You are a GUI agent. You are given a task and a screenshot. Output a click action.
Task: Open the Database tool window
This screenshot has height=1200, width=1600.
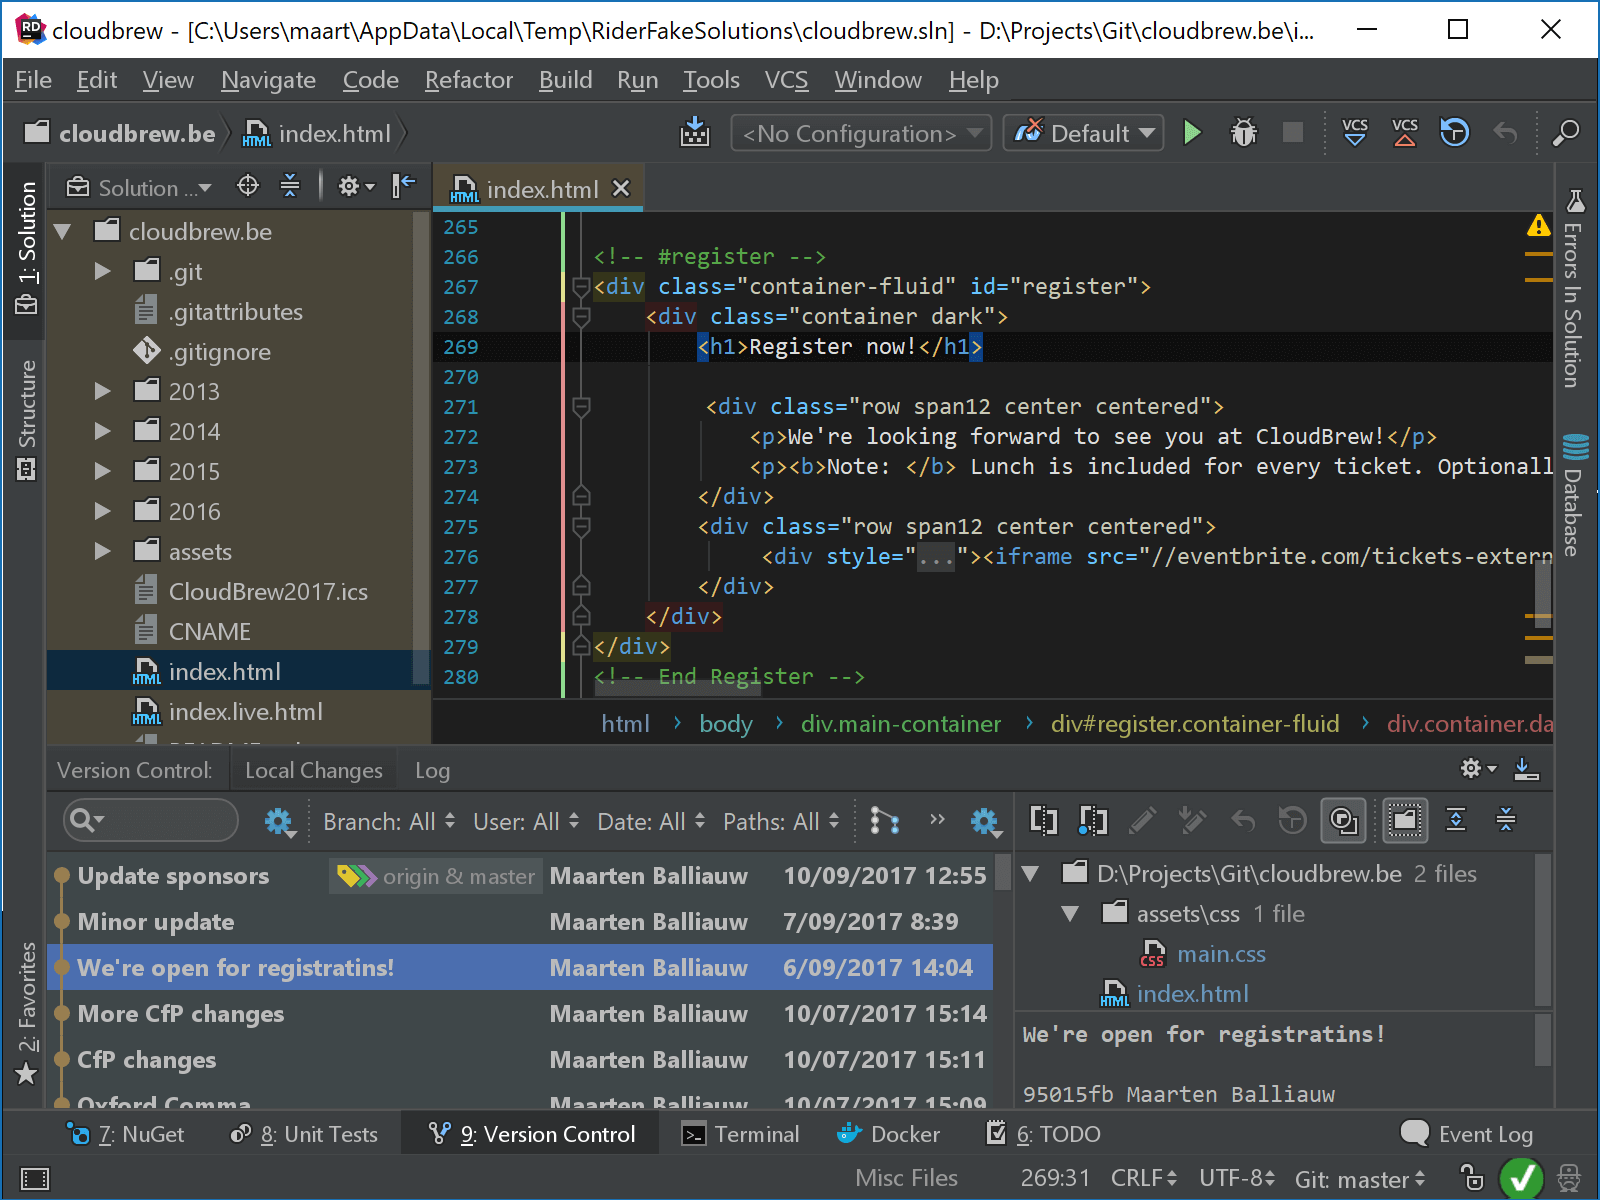click(x=1574, y=496)
